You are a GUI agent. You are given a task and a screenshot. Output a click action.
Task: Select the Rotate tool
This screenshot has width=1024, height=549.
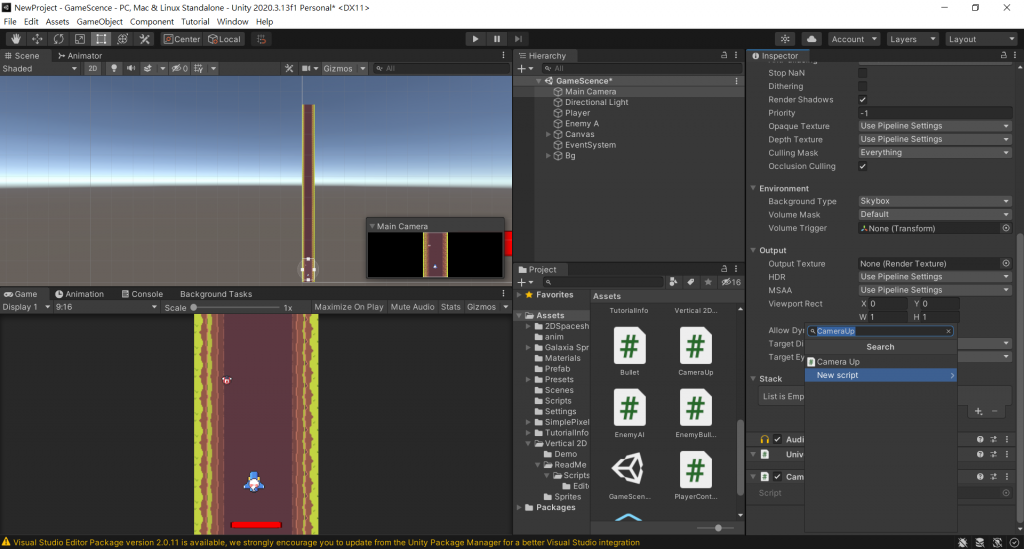tap(59, 39)
